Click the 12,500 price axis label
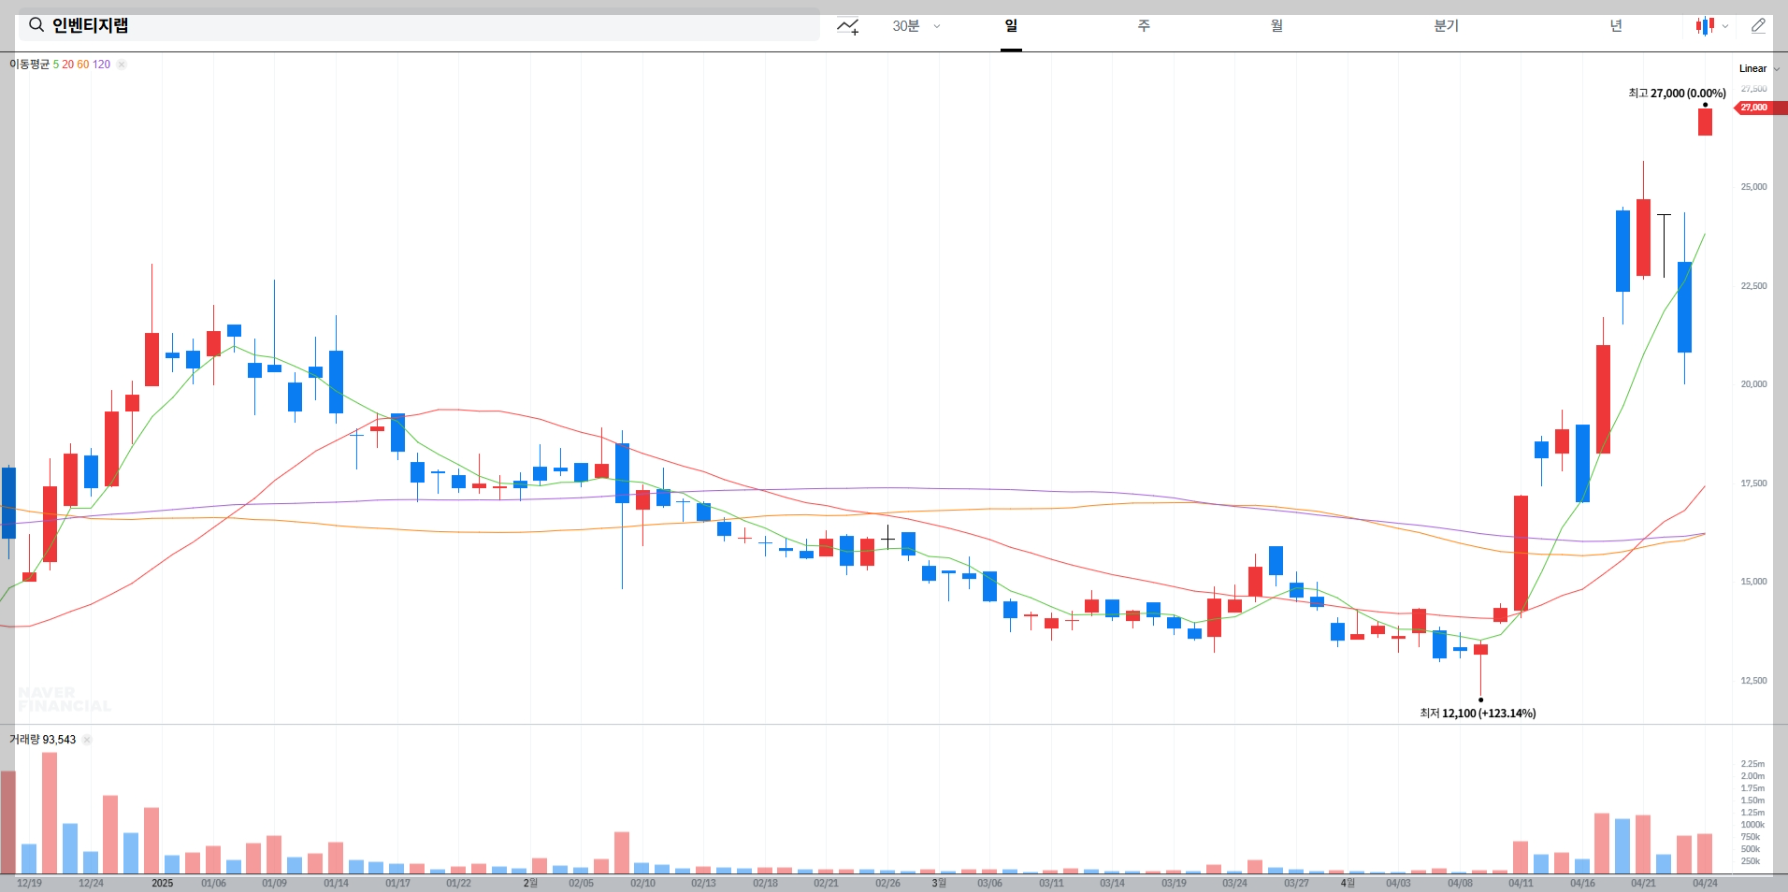Image resolution: width=1788 pixels, height=892 pixels. [x=1754, y=680]
